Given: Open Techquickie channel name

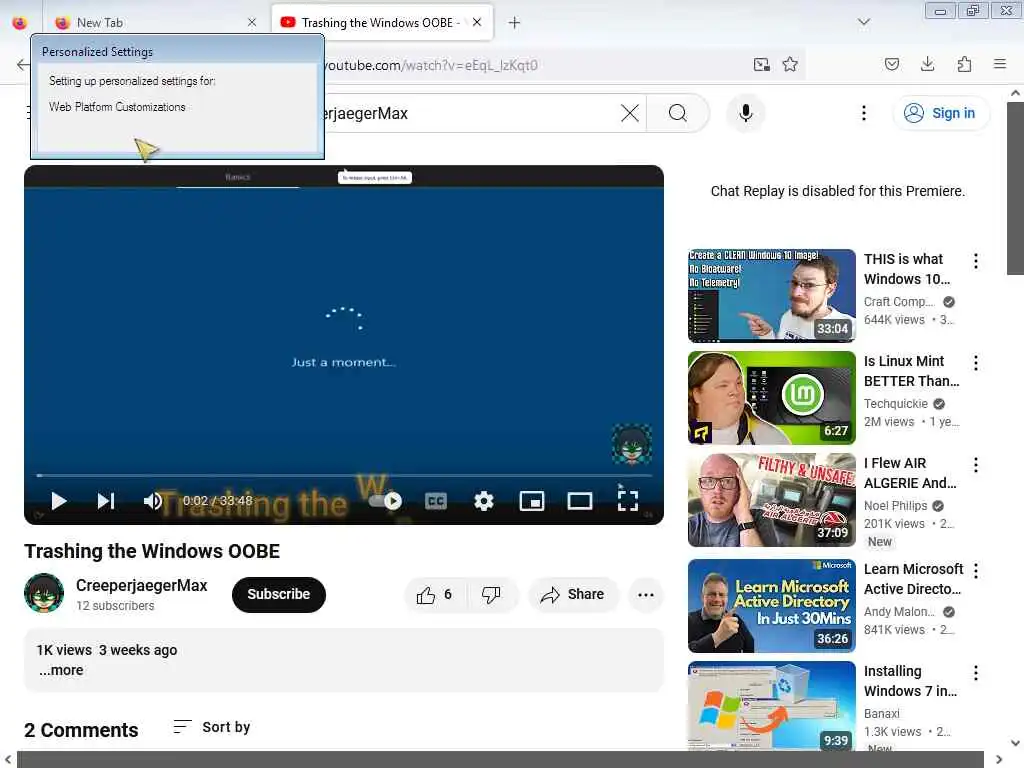Looking at the screenshot, I should (895, 404).
